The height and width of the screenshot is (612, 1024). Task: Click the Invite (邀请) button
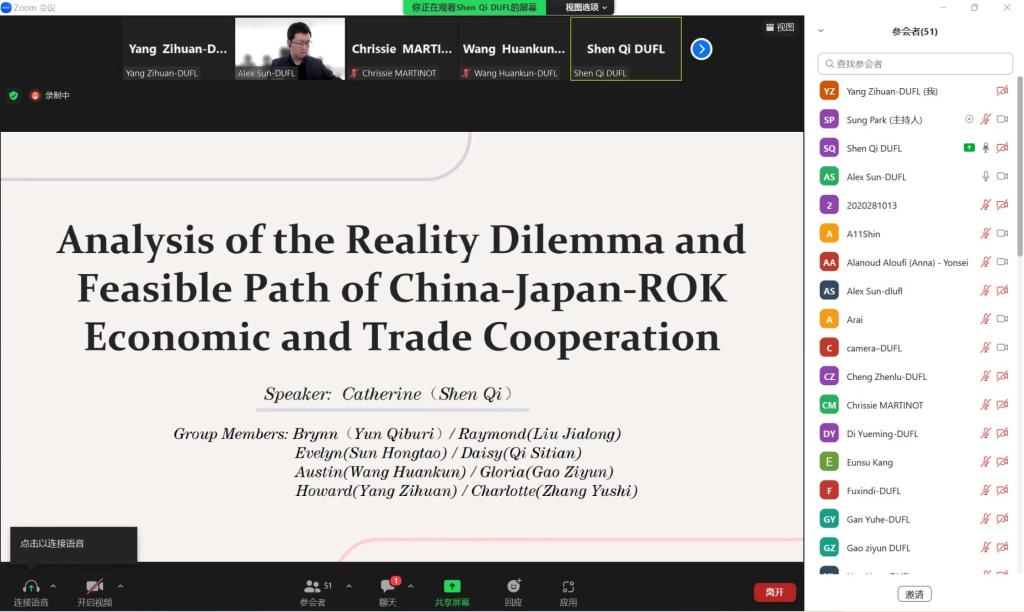[x=914, y=594]
